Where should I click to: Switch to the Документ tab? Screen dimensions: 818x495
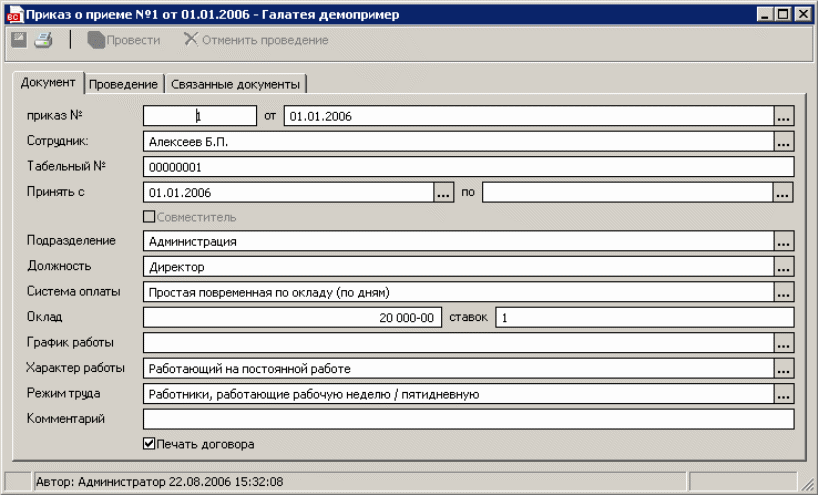pyautogui.click(x=48, y=83)
